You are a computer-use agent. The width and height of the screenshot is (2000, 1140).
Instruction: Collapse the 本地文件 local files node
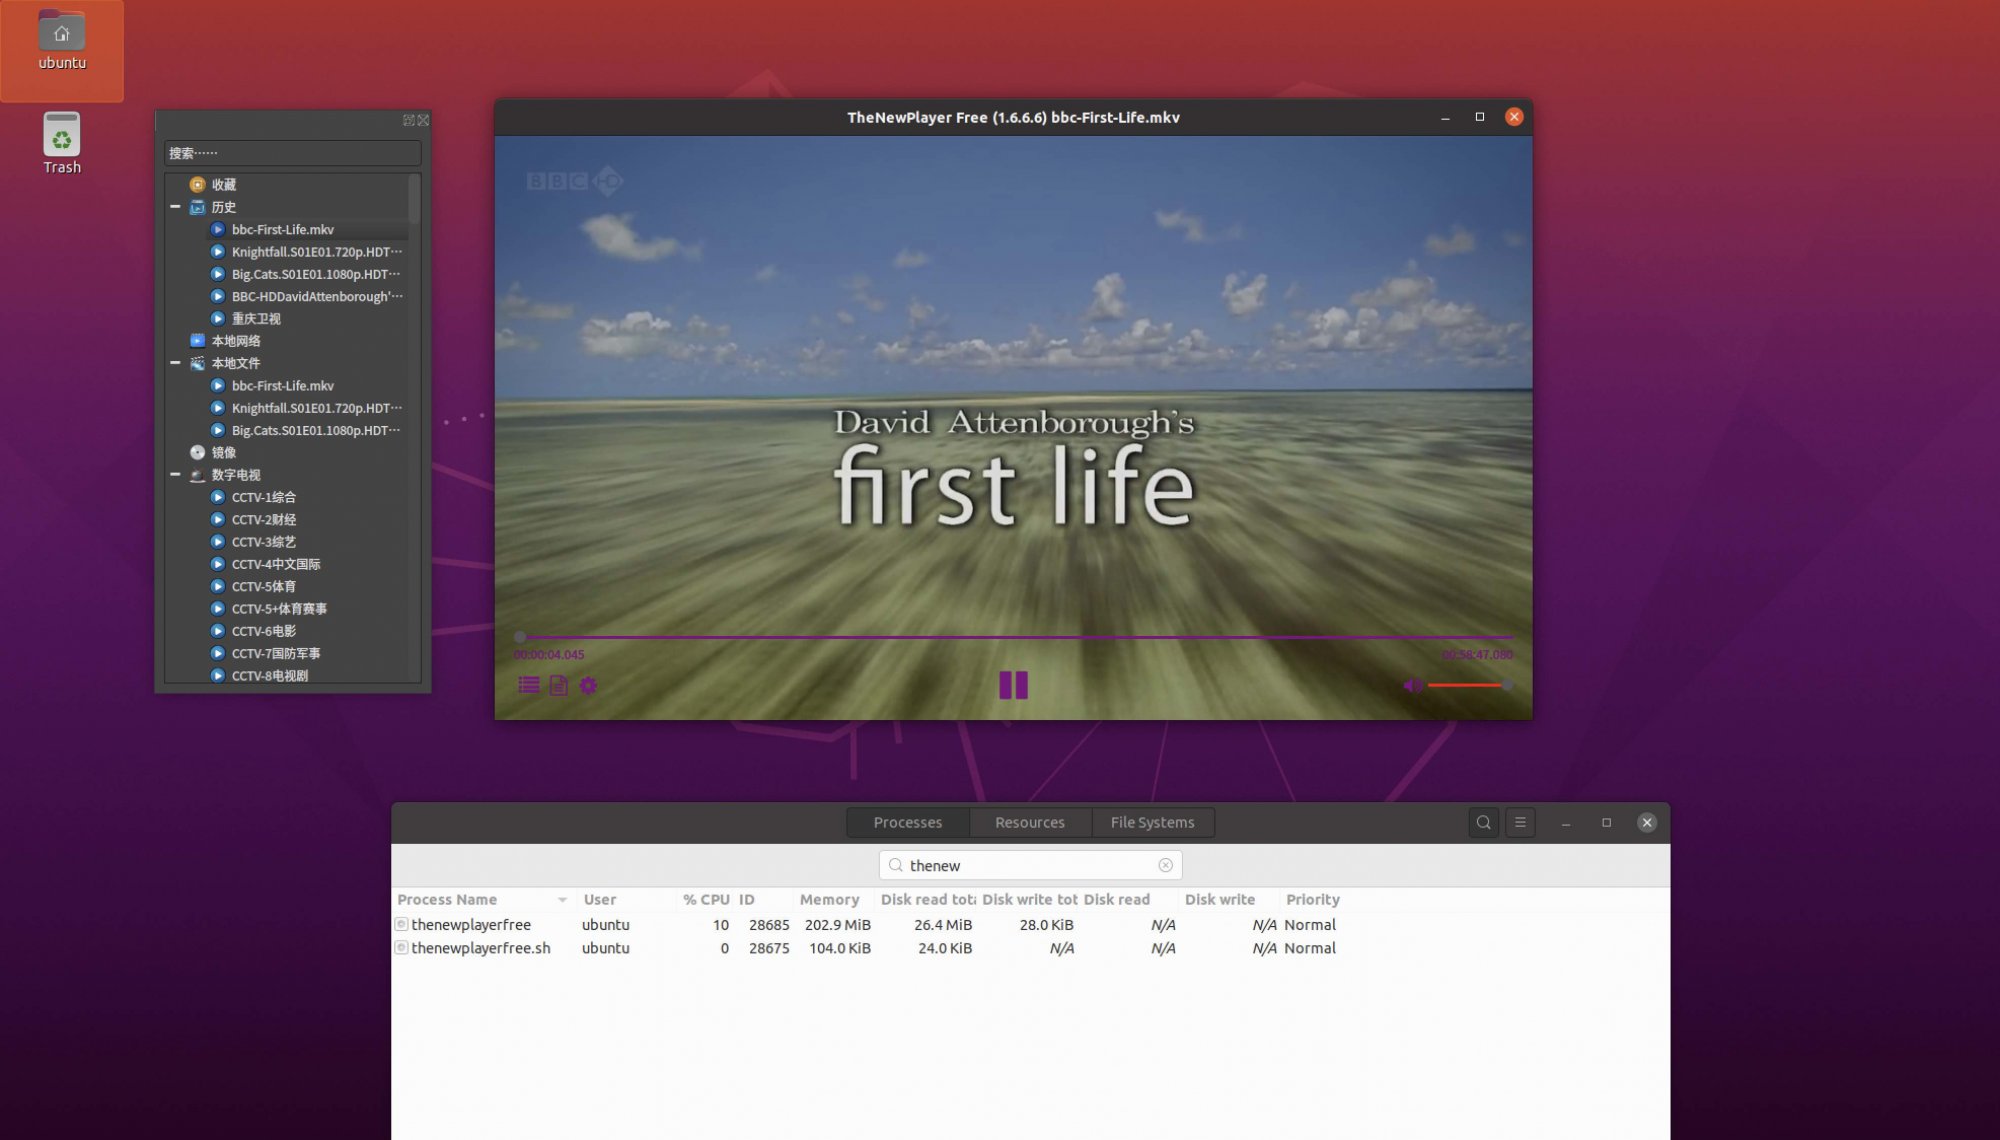(176, 363)
